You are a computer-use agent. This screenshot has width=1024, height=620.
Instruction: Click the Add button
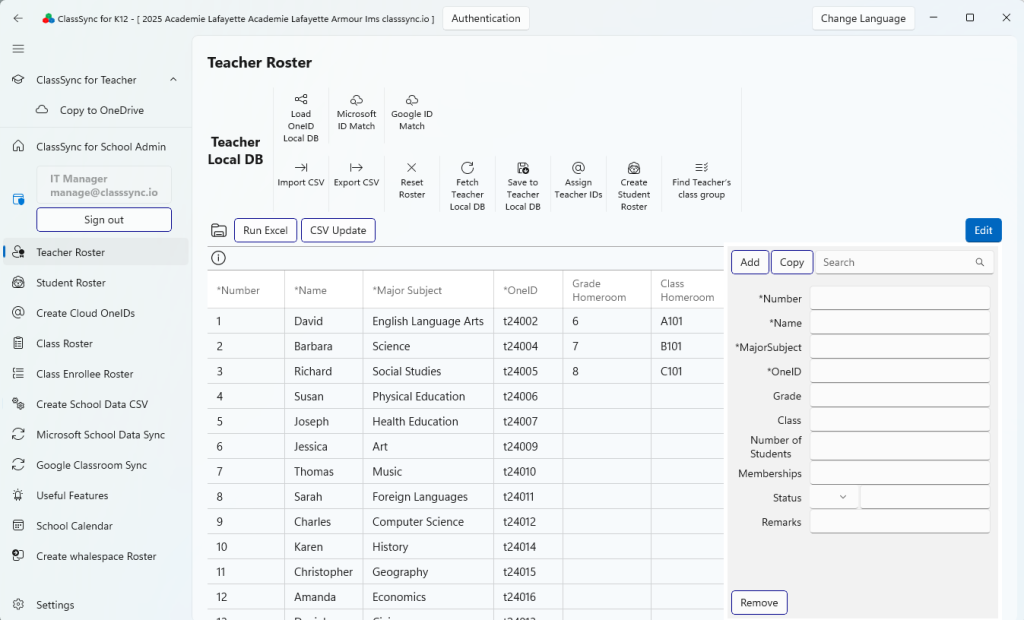click(750, 262)
